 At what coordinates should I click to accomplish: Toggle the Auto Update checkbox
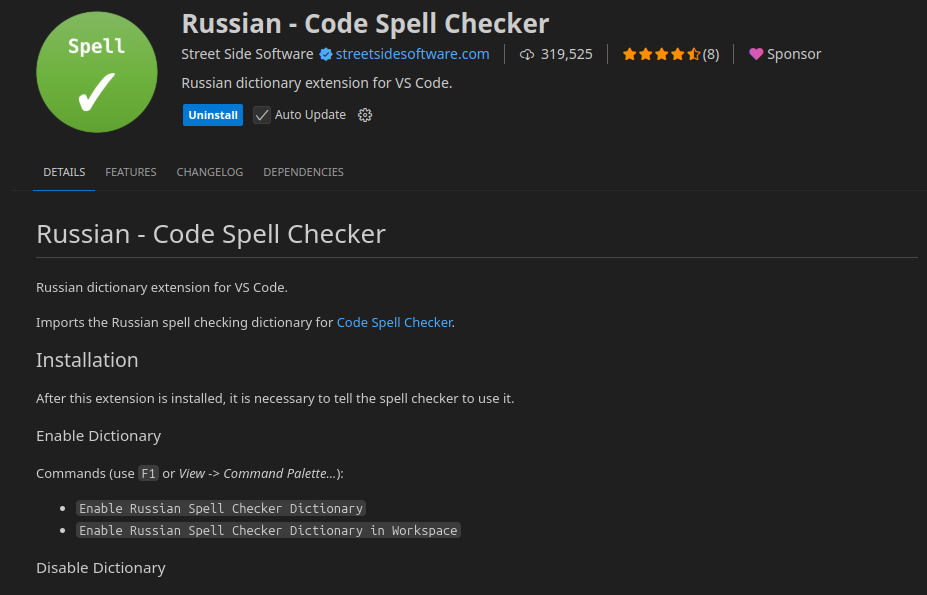click(x=262, y=115)
